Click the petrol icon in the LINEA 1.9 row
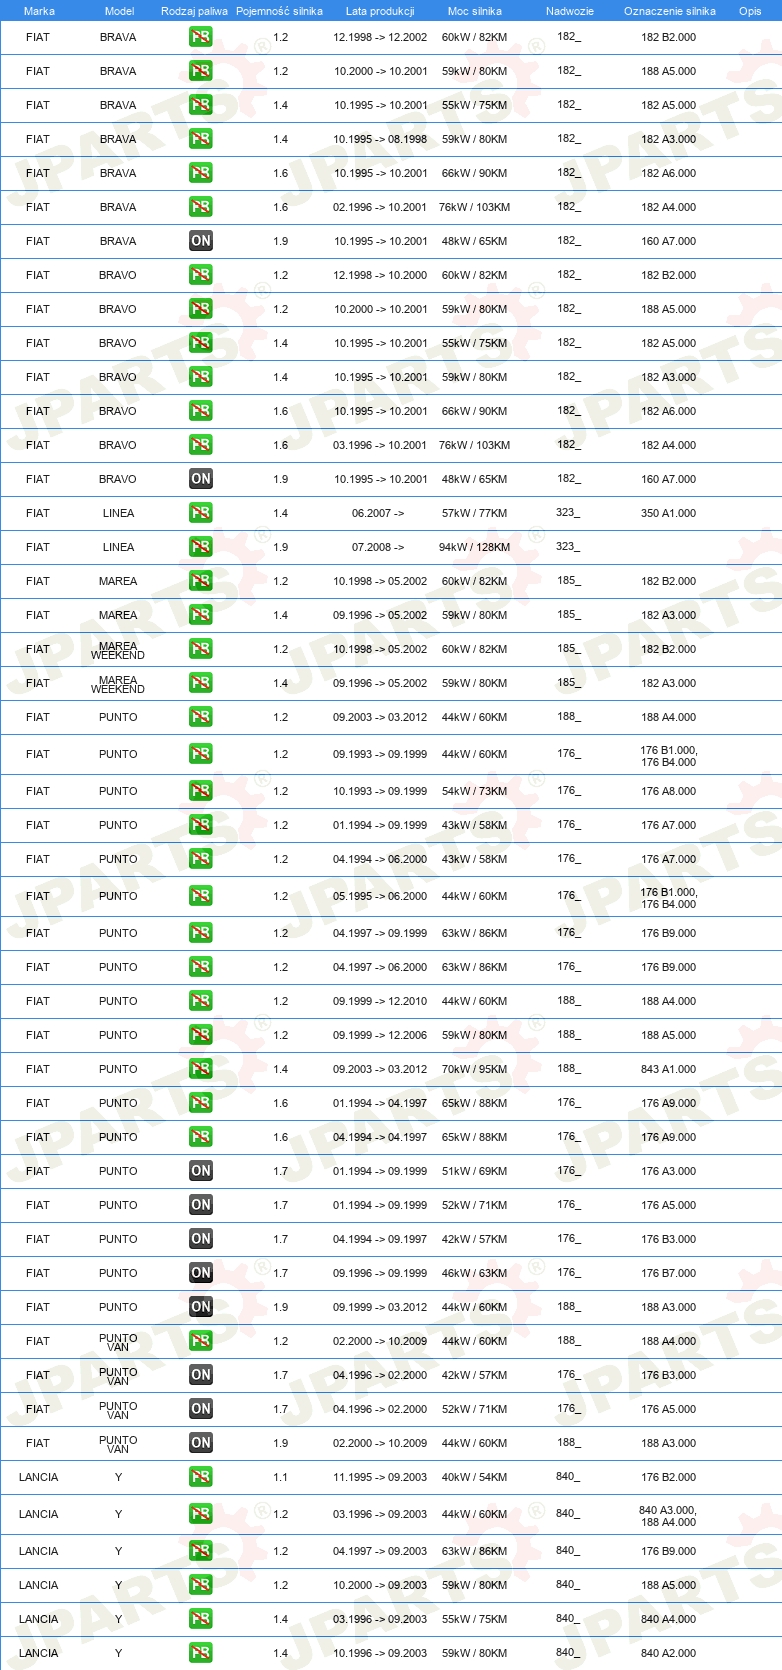Image resolution: width=782 pixels, height=1670 pixels. 201,547
